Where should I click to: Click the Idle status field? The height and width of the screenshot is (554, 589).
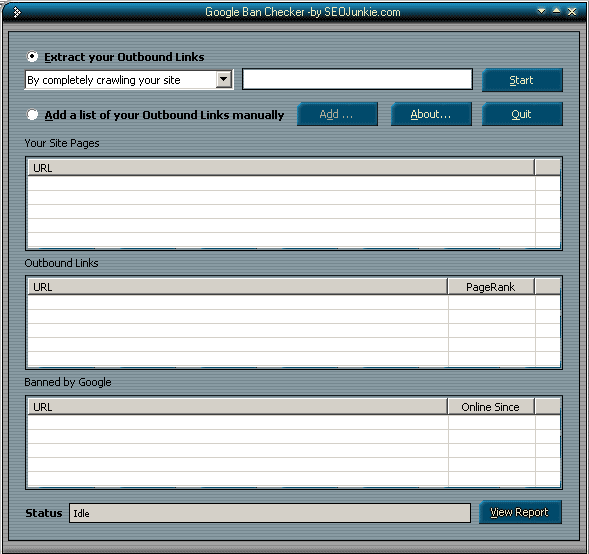coord(270,513)
